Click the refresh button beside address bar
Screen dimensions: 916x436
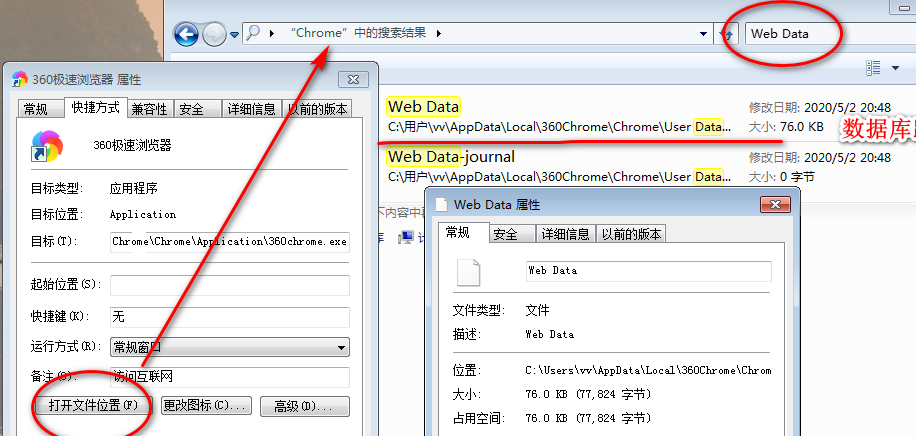pos(729,34)
